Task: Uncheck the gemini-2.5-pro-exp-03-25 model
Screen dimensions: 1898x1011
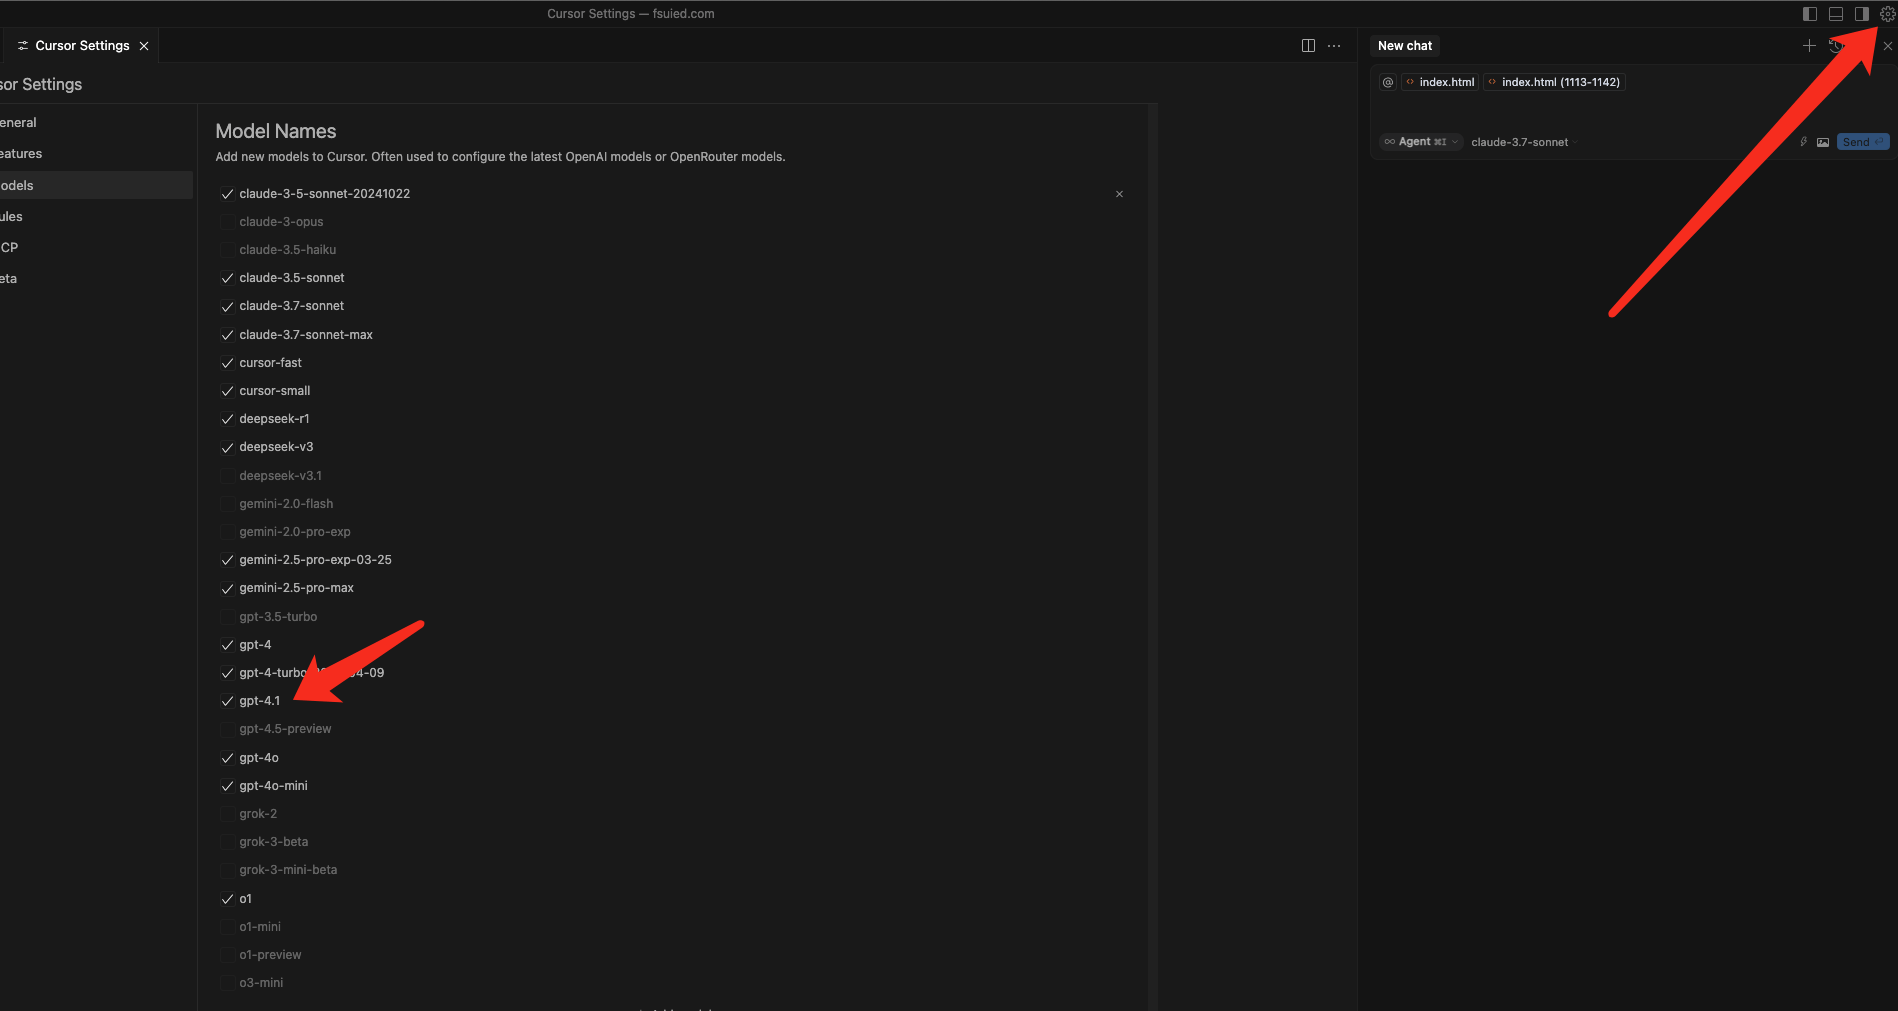Action: (x=227, y=560)
